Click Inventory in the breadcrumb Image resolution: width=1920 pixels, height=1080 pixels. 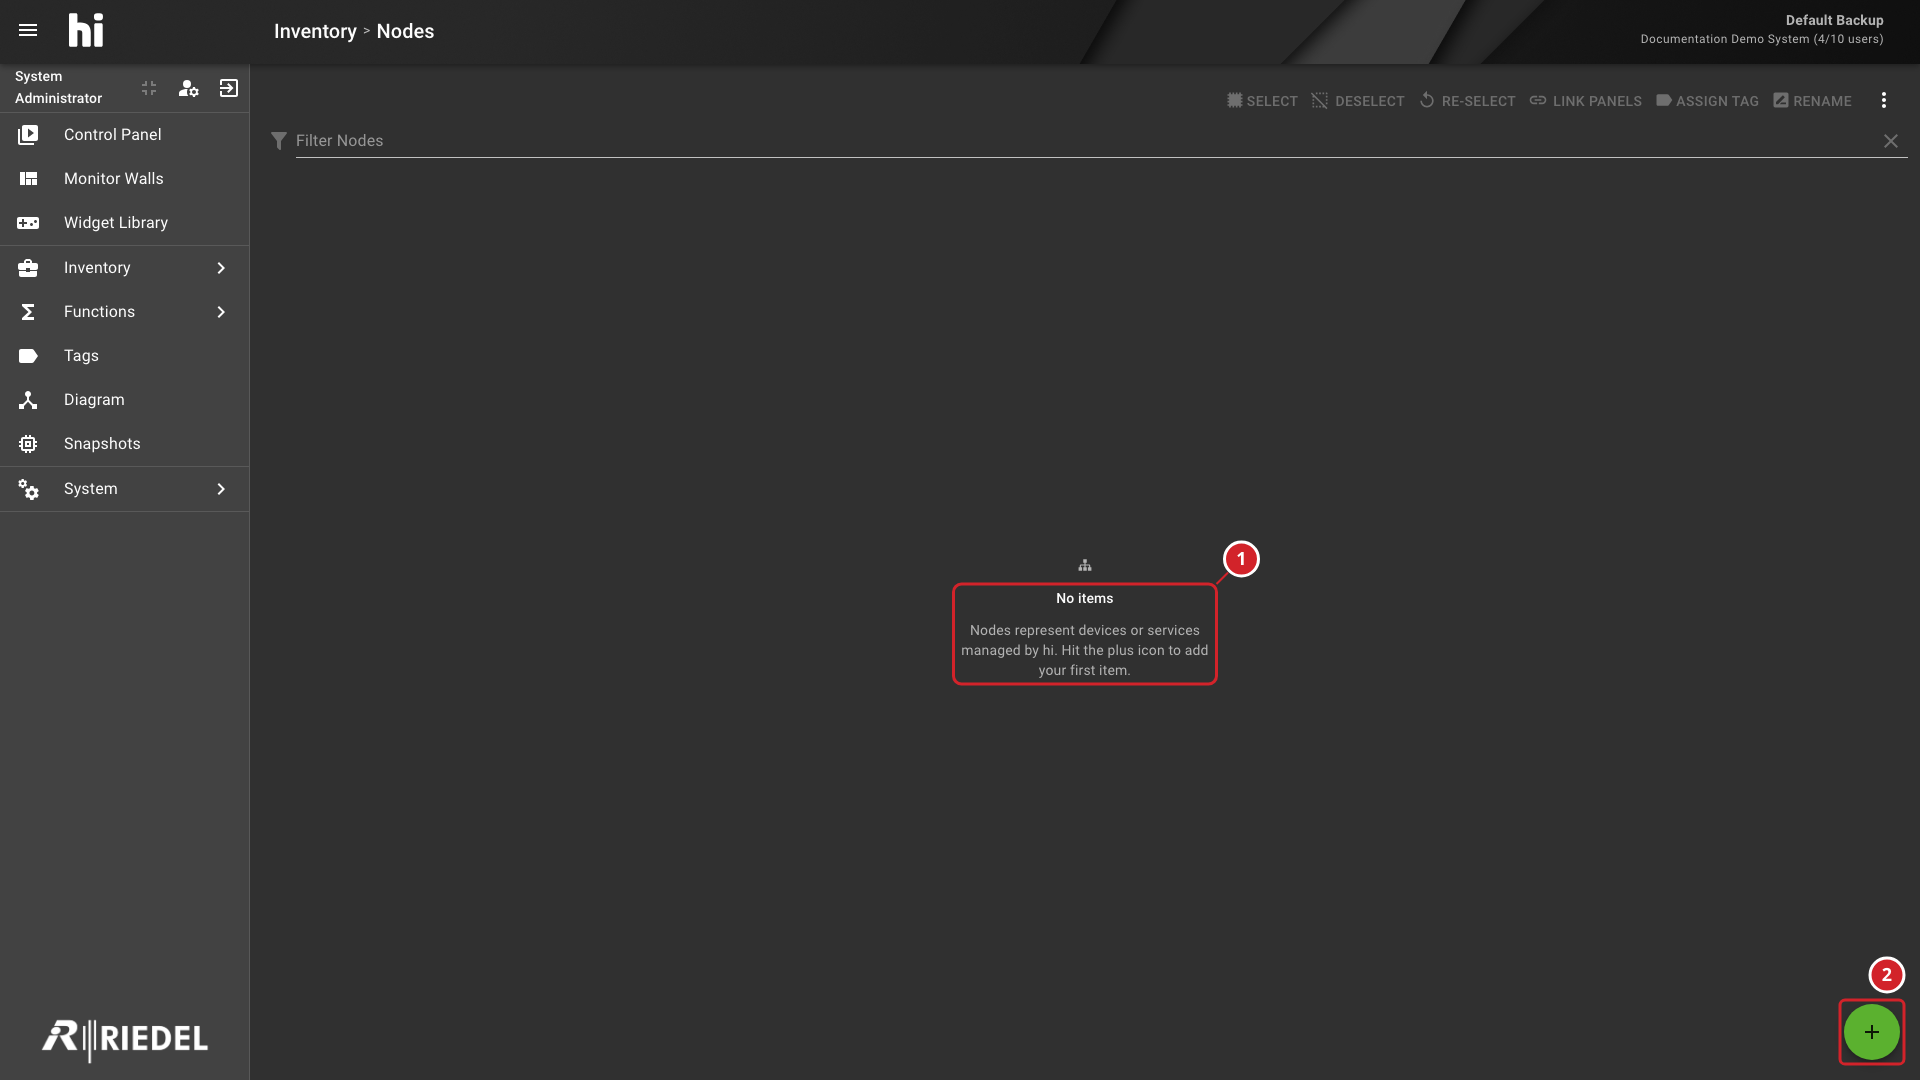pos(315,31)
